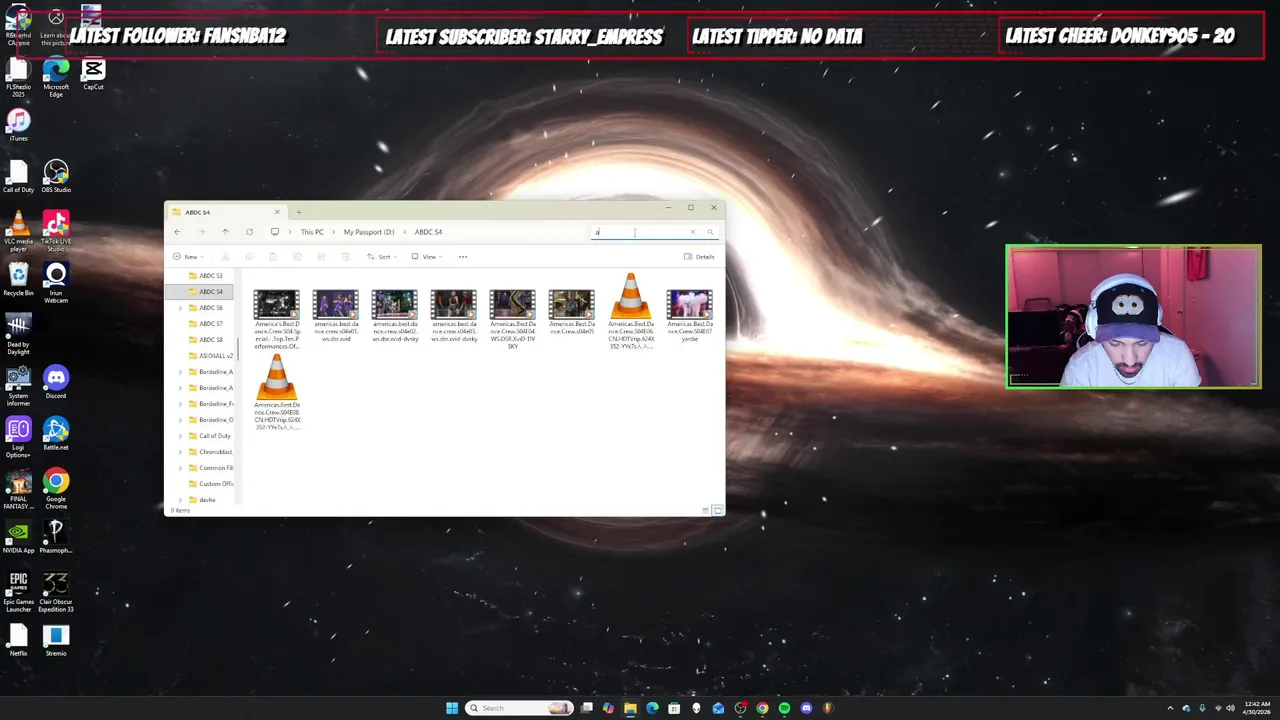Screen dimensions: 1280x720
Task: Toggle the Details pane
Action: (699, 257)
